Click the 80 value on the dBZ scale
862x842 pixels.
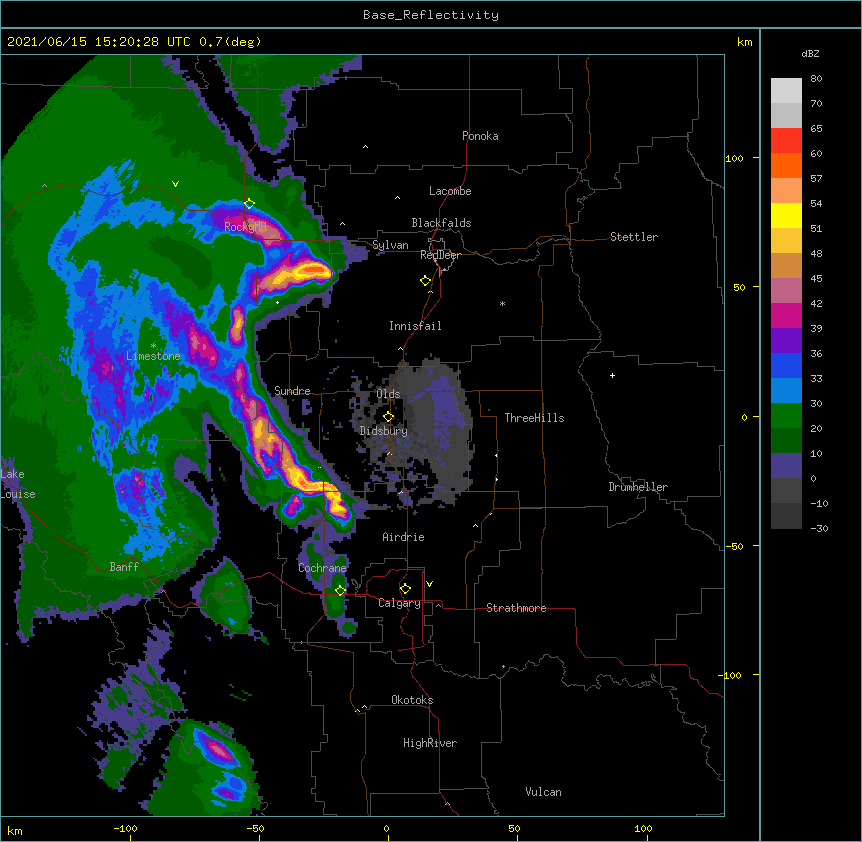pyautogui.click(x=816, y=79)
